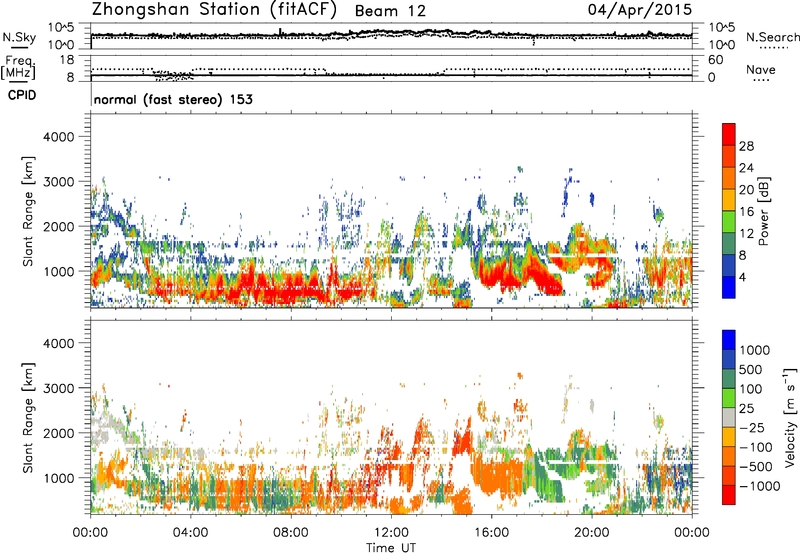
Task: Click the 'Power [dB]' colorbar title
Action: coord(764,211)
